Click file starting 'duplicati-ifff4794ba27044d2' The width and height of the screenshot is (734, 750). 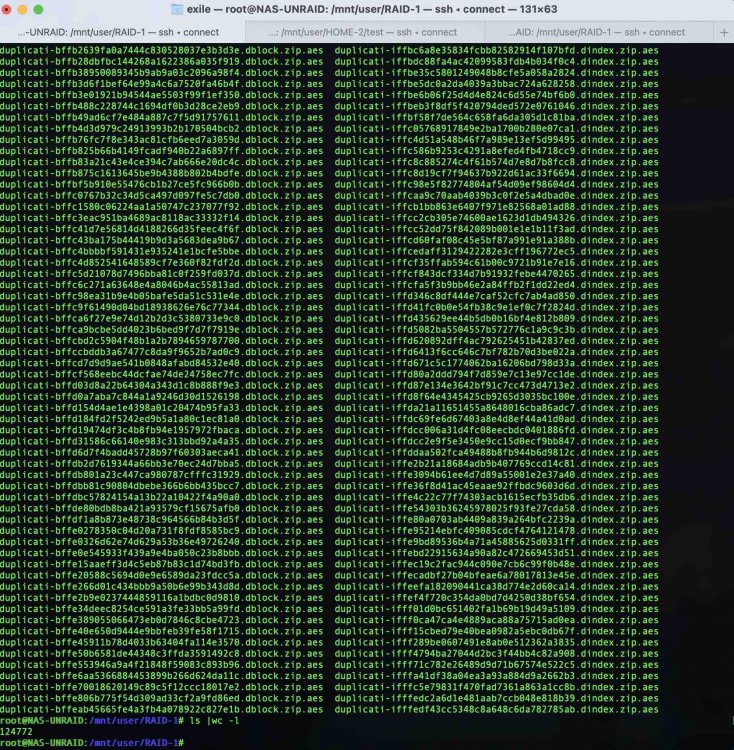pos(496,653)
